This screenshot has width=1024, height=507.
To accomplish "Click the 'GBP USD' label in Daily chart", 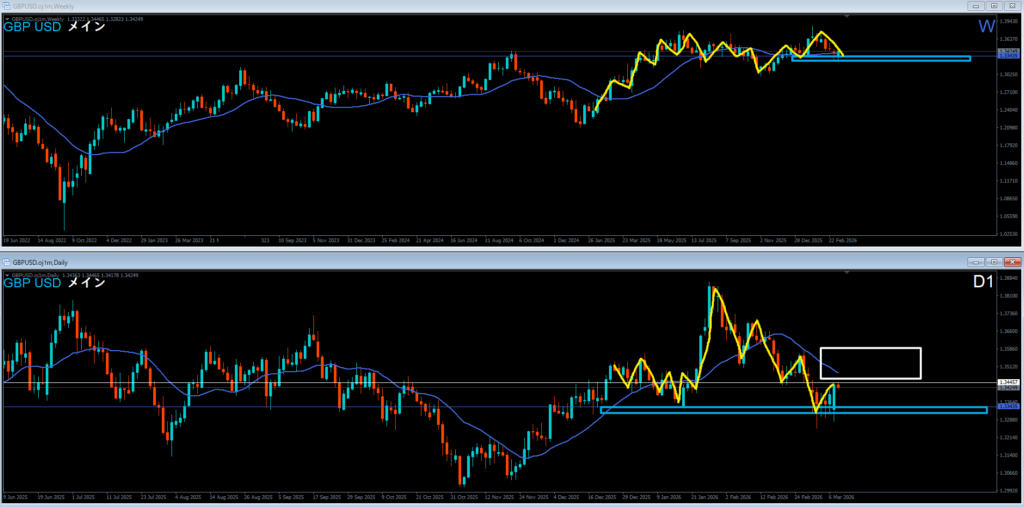I will point(32,284).
